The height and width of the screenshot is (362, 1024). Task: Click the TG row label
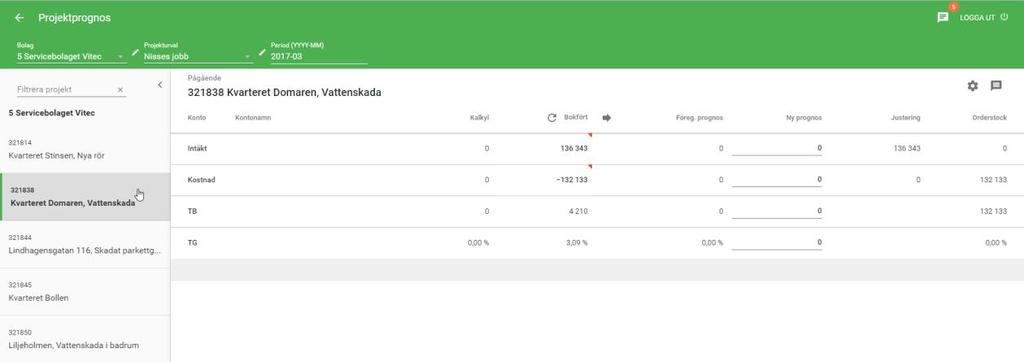point(192,242)
